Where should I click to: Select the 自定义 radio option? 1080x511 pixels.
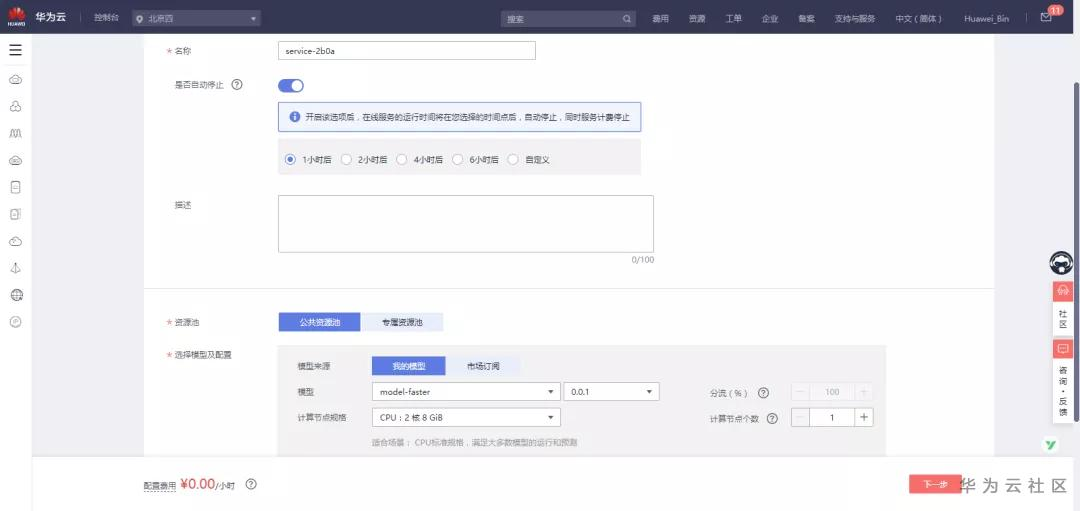(x=512, y=159)
